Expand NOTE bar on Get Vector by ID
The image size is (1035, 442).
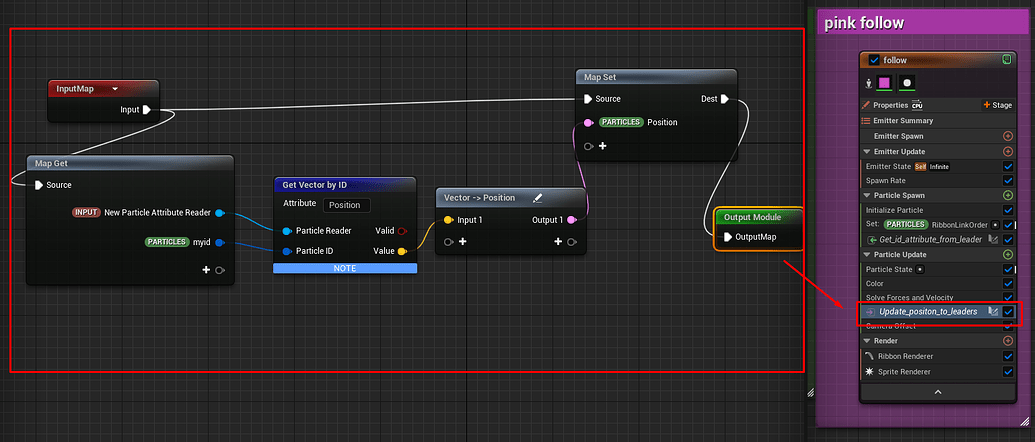click(345, 268)
